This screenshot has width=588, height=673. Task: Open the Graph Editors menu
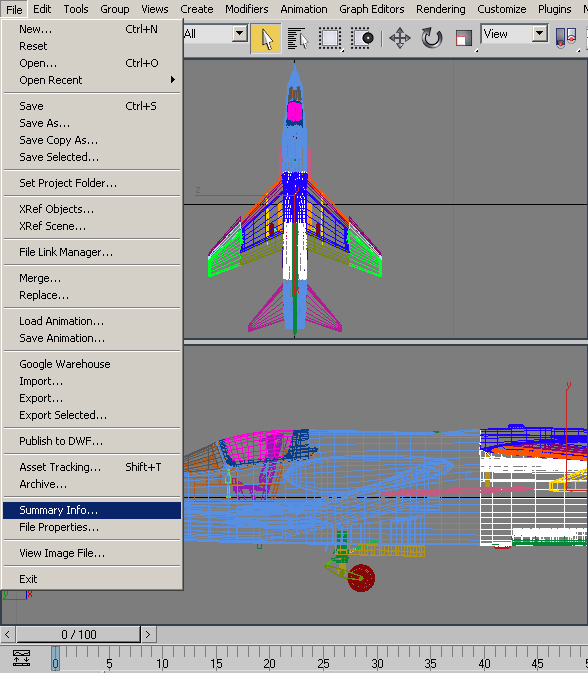point(372,9)
